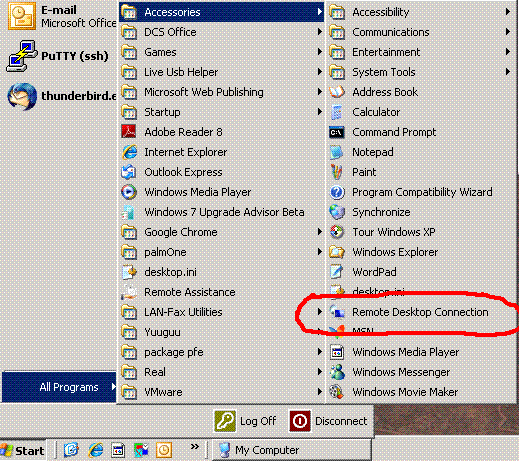Viewport: 519px width, 461px height.
Task: Open Internet Explorer from Programs list
Action: click(x=221, y=152)
